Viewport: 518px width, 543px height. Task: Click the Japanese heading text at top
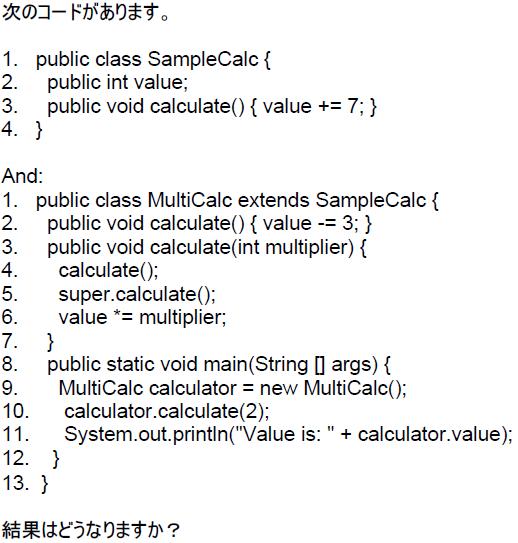[86, 12]
